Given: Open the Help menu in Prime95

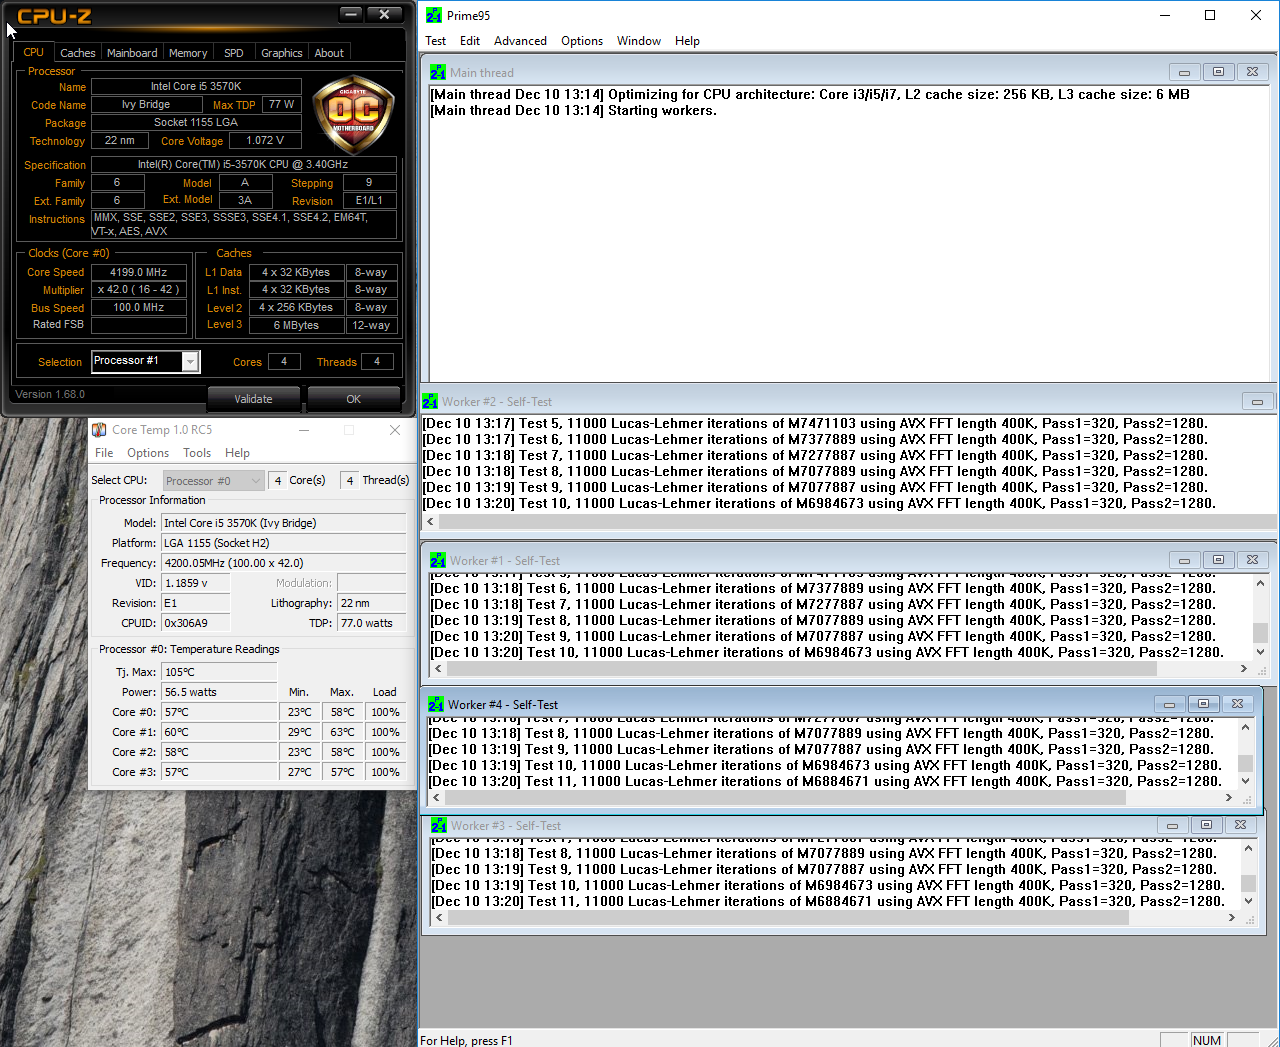Looking at the screenshot, I should click(x=687, y=41).
